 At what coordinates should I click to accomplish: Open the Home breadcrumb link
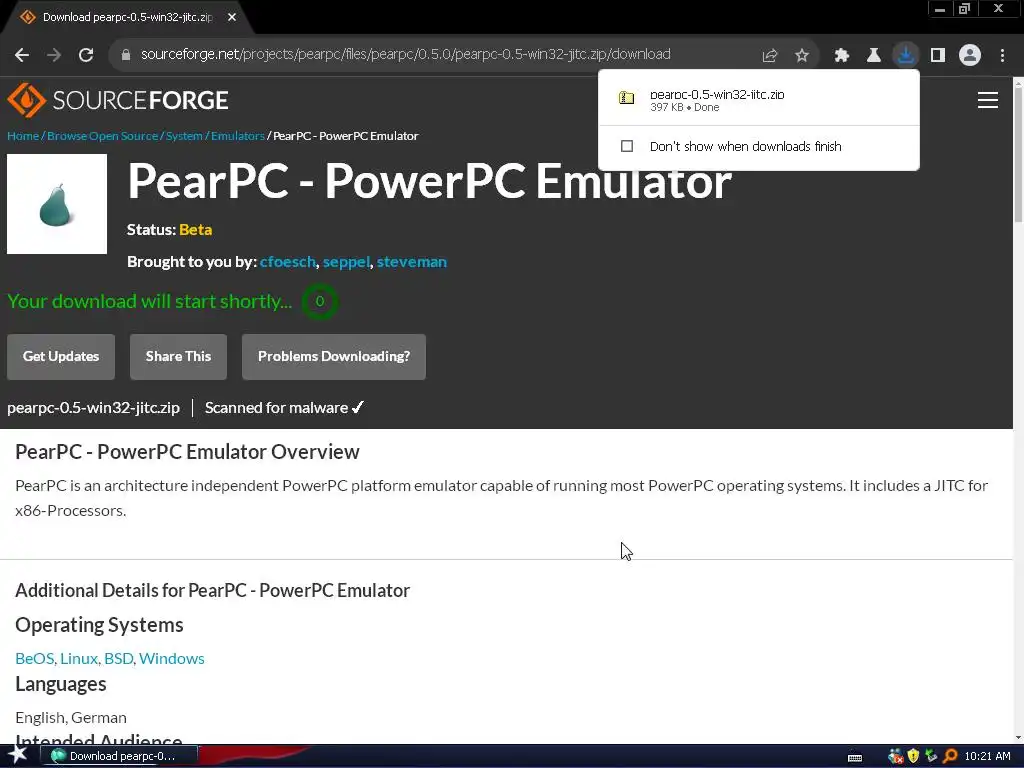[x=23, y=136]
